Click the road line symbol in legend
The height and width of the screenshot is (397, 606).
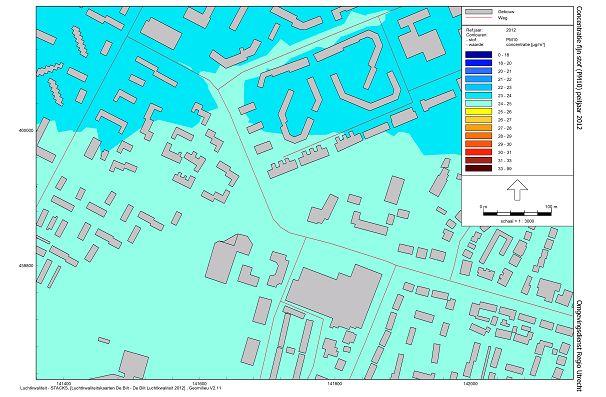(479, 18)
